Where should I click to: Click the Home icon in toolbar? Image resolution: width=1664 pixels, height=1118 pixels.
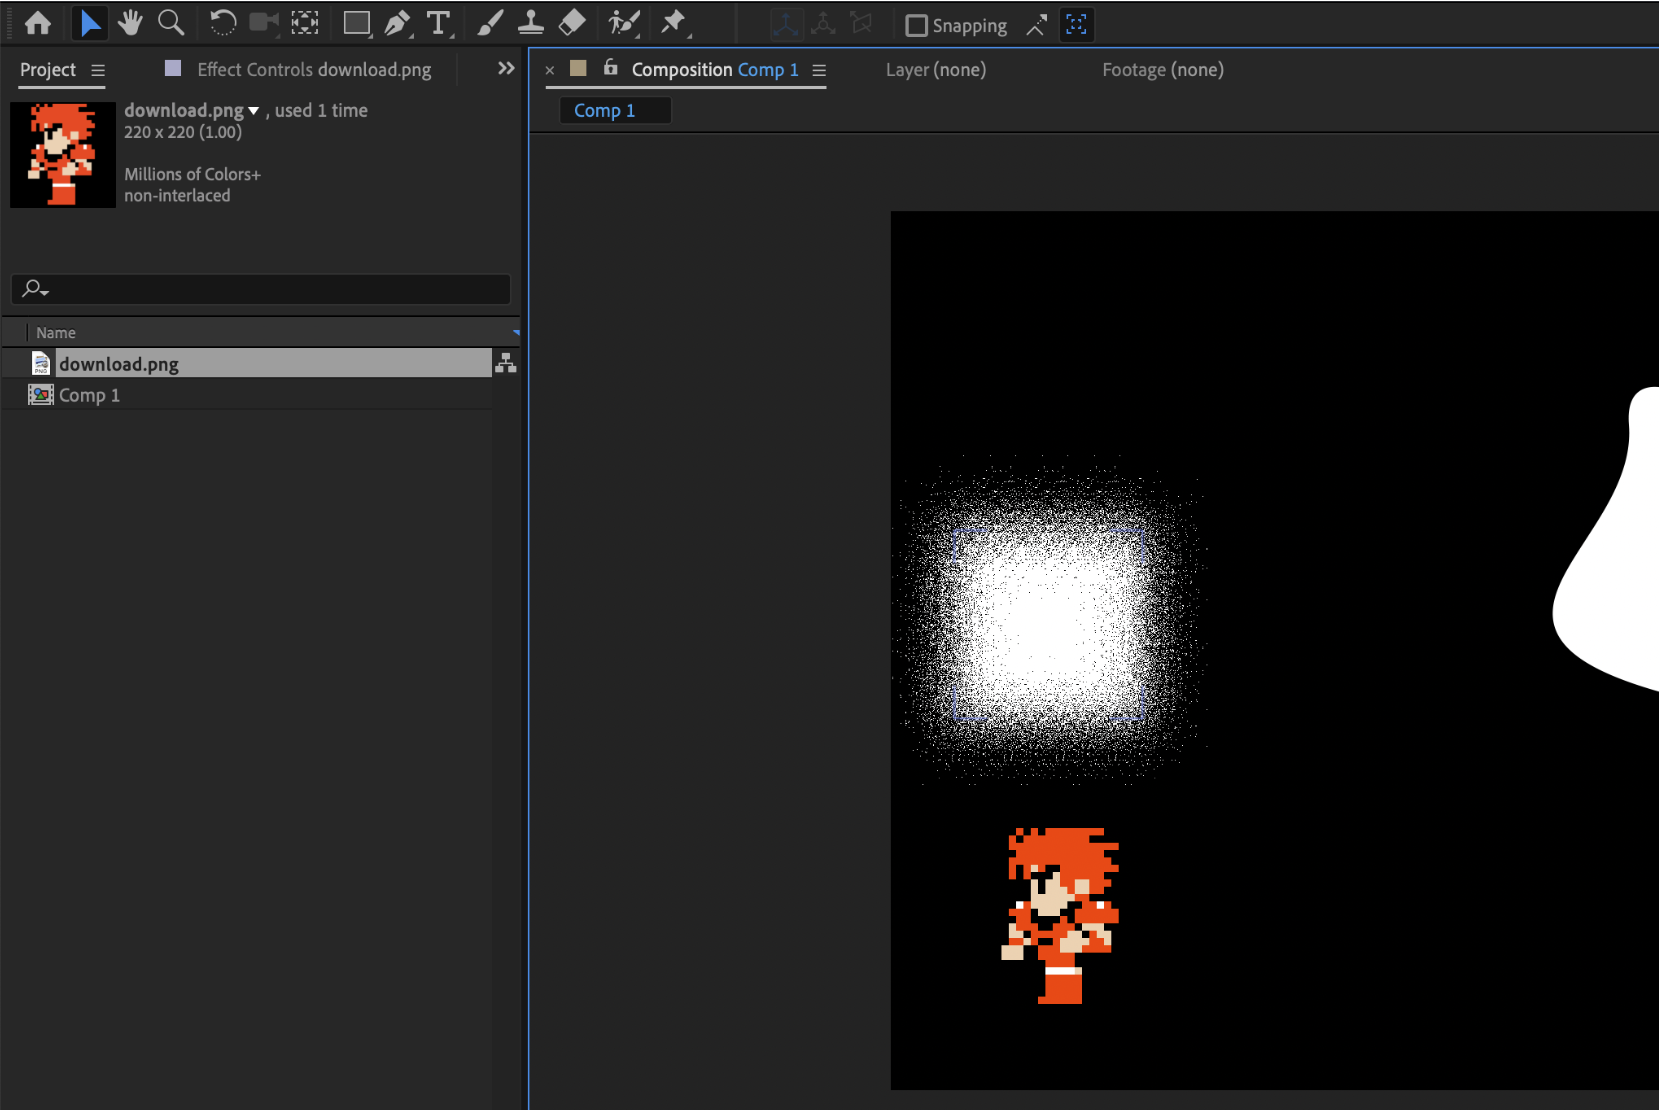(38, 23)
